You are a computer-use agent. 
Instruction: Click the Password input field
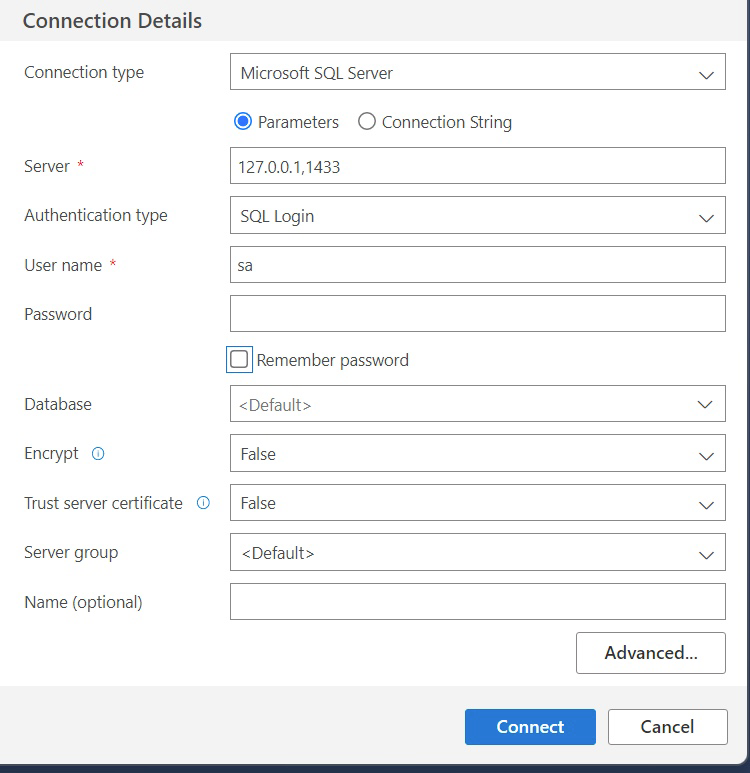[477, 314]
